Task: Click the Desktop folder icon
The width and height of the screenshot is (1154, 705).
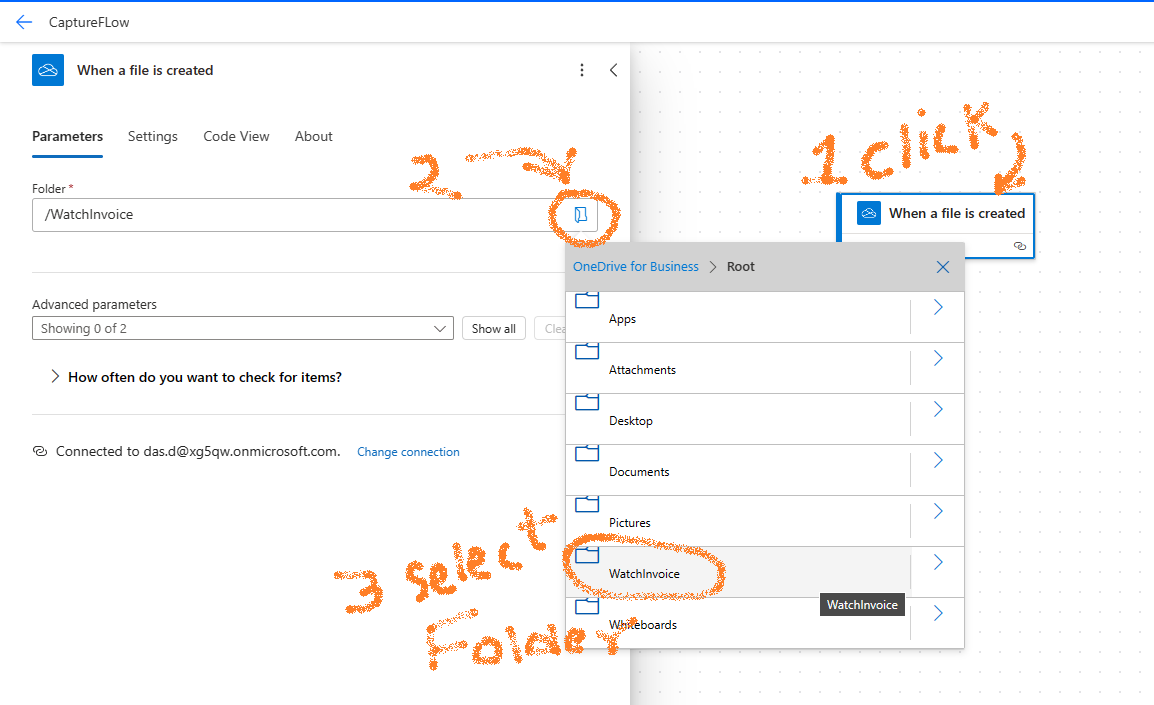Action: point(587,402)
